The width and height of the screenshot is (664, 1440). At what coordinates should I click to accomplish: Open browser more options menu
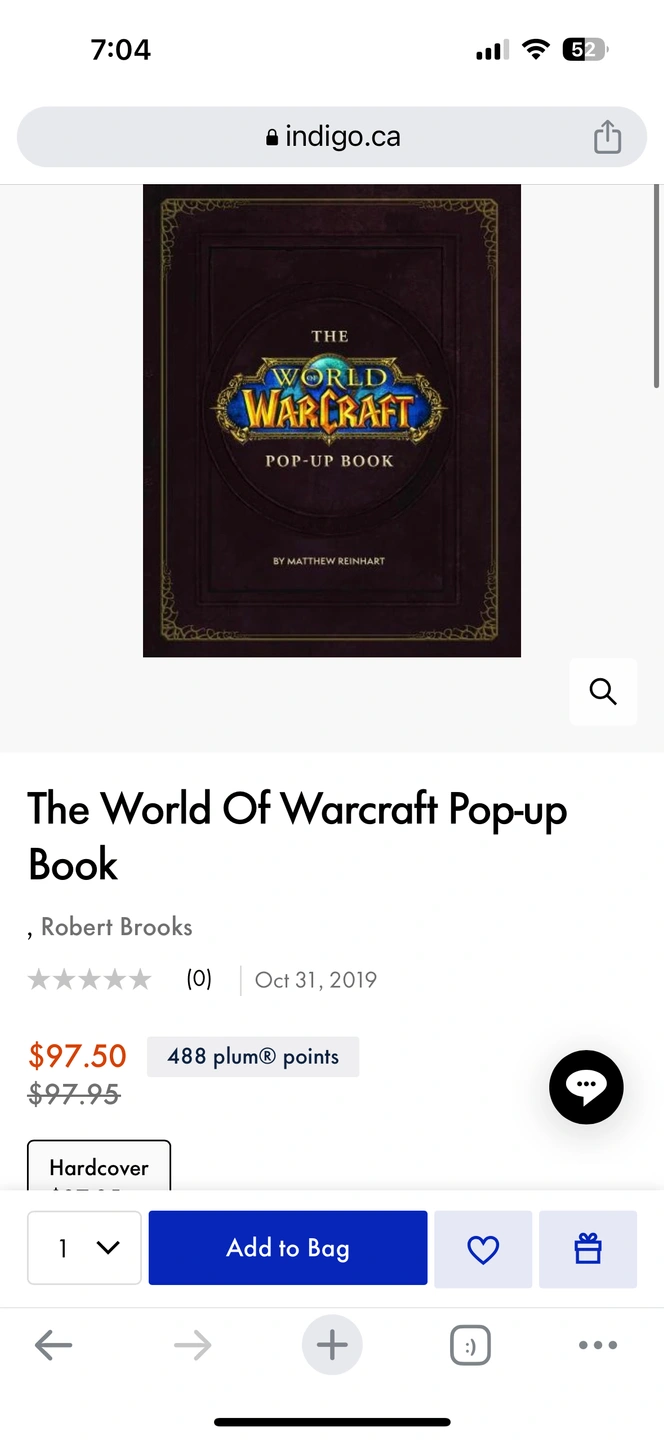coord(598,1345)
